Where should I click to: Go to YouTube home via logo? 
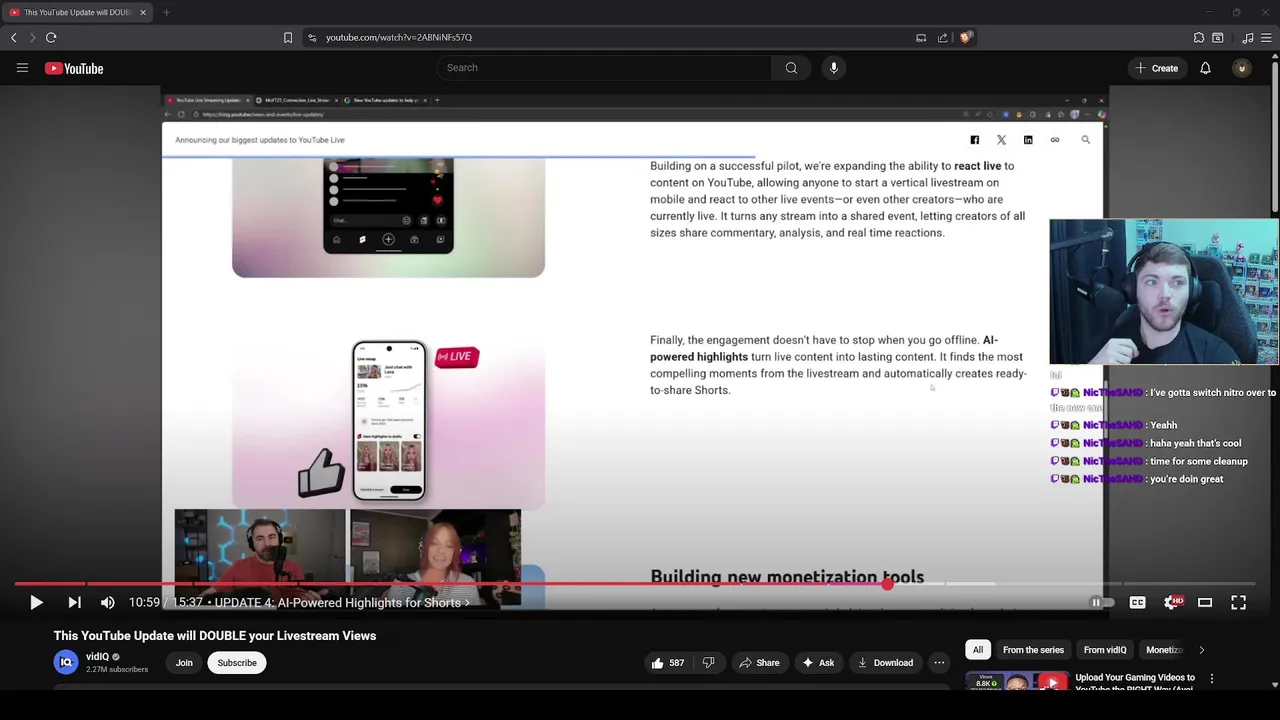pyautogui.click(x=74, y=68)
